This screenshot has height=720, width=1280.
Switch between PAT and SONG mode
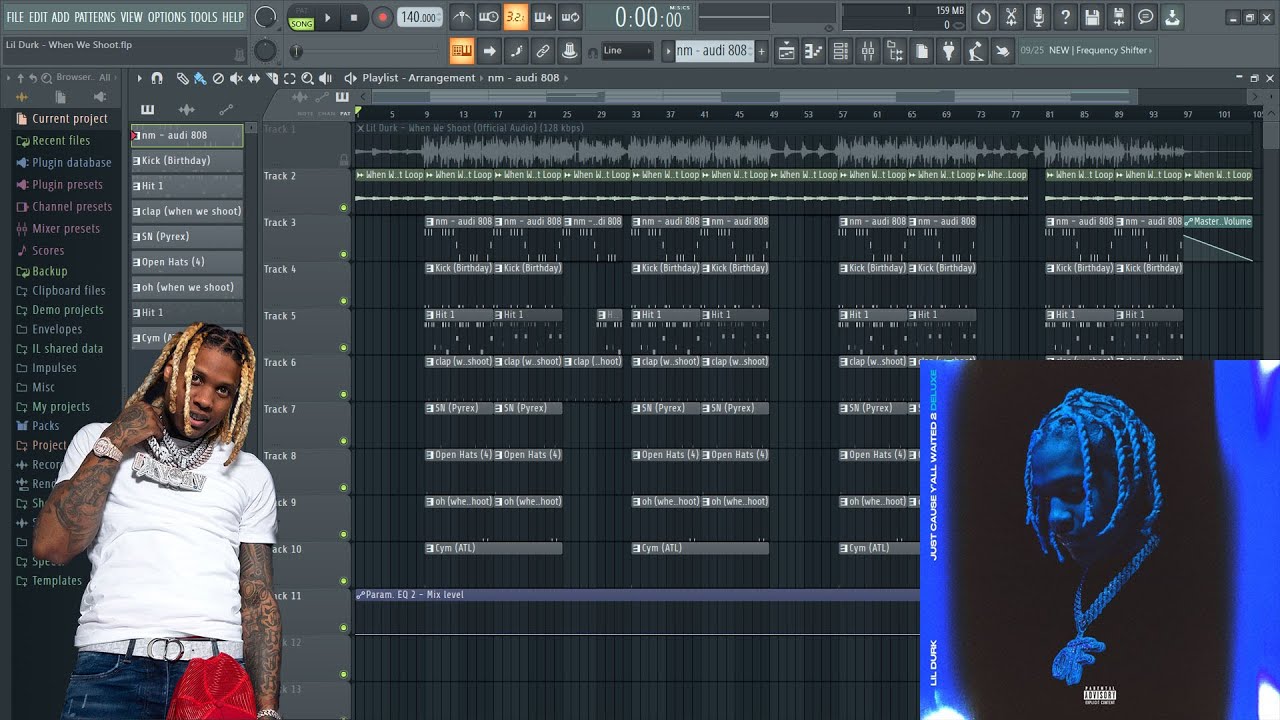click(x=301, y=18)
